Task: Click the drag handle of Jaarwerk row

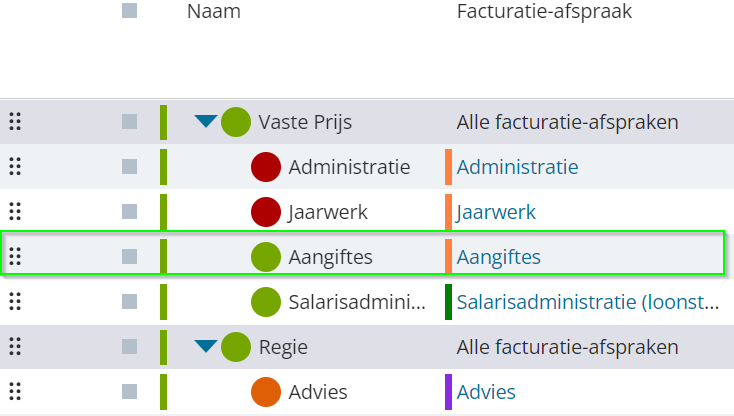Action: point(15,212)
